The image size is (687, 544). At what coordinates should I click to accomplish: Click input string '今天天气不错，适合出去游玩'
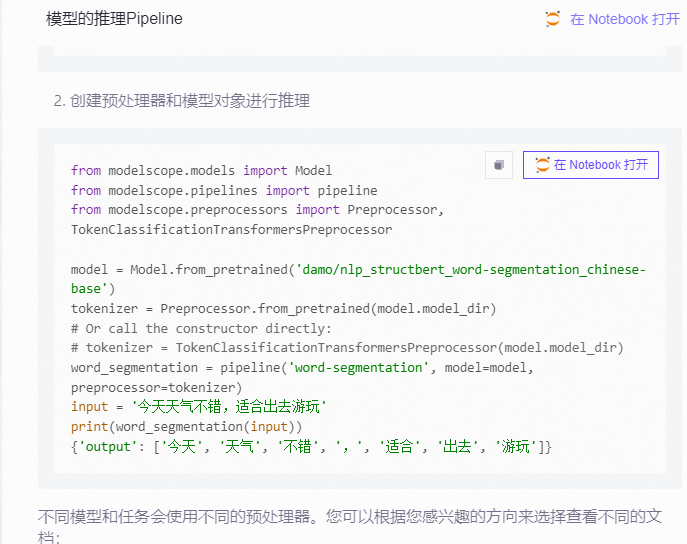pyautogui.click(x=229, y=407)
